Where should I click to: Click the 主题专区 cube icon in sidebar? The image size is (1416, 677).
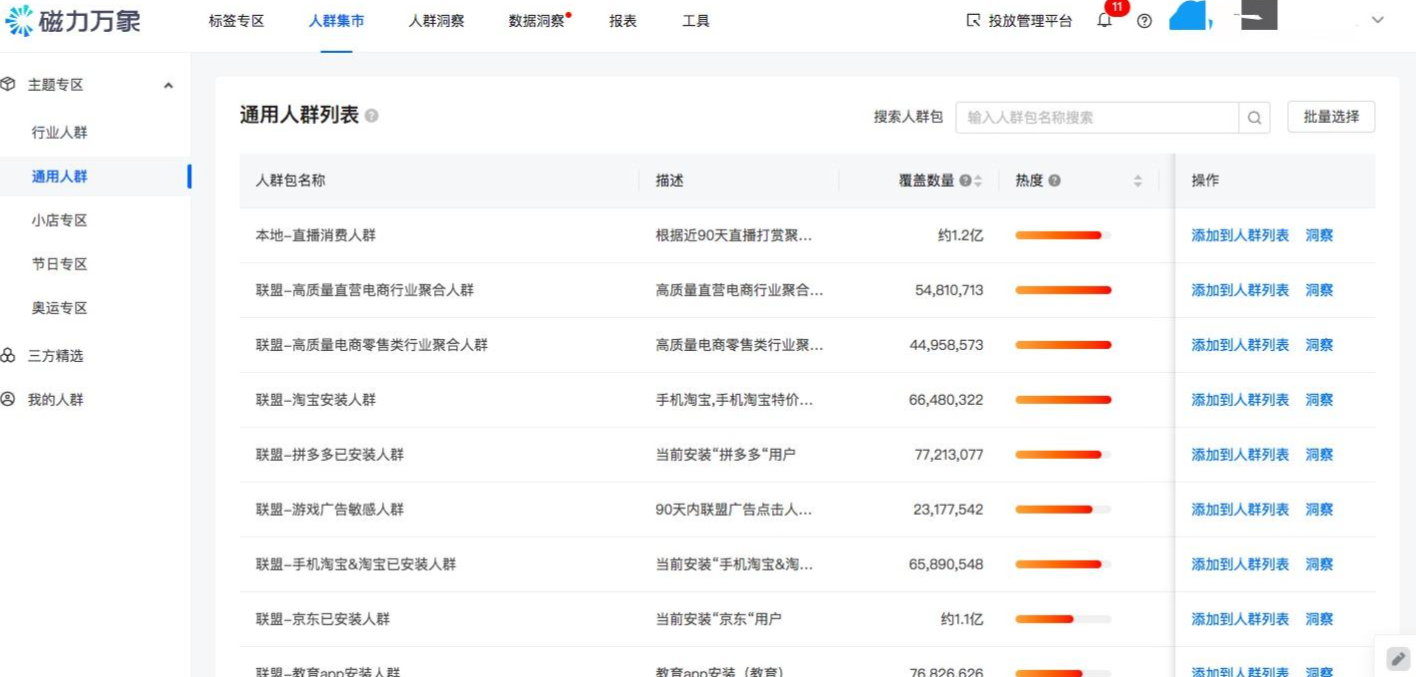9,84
